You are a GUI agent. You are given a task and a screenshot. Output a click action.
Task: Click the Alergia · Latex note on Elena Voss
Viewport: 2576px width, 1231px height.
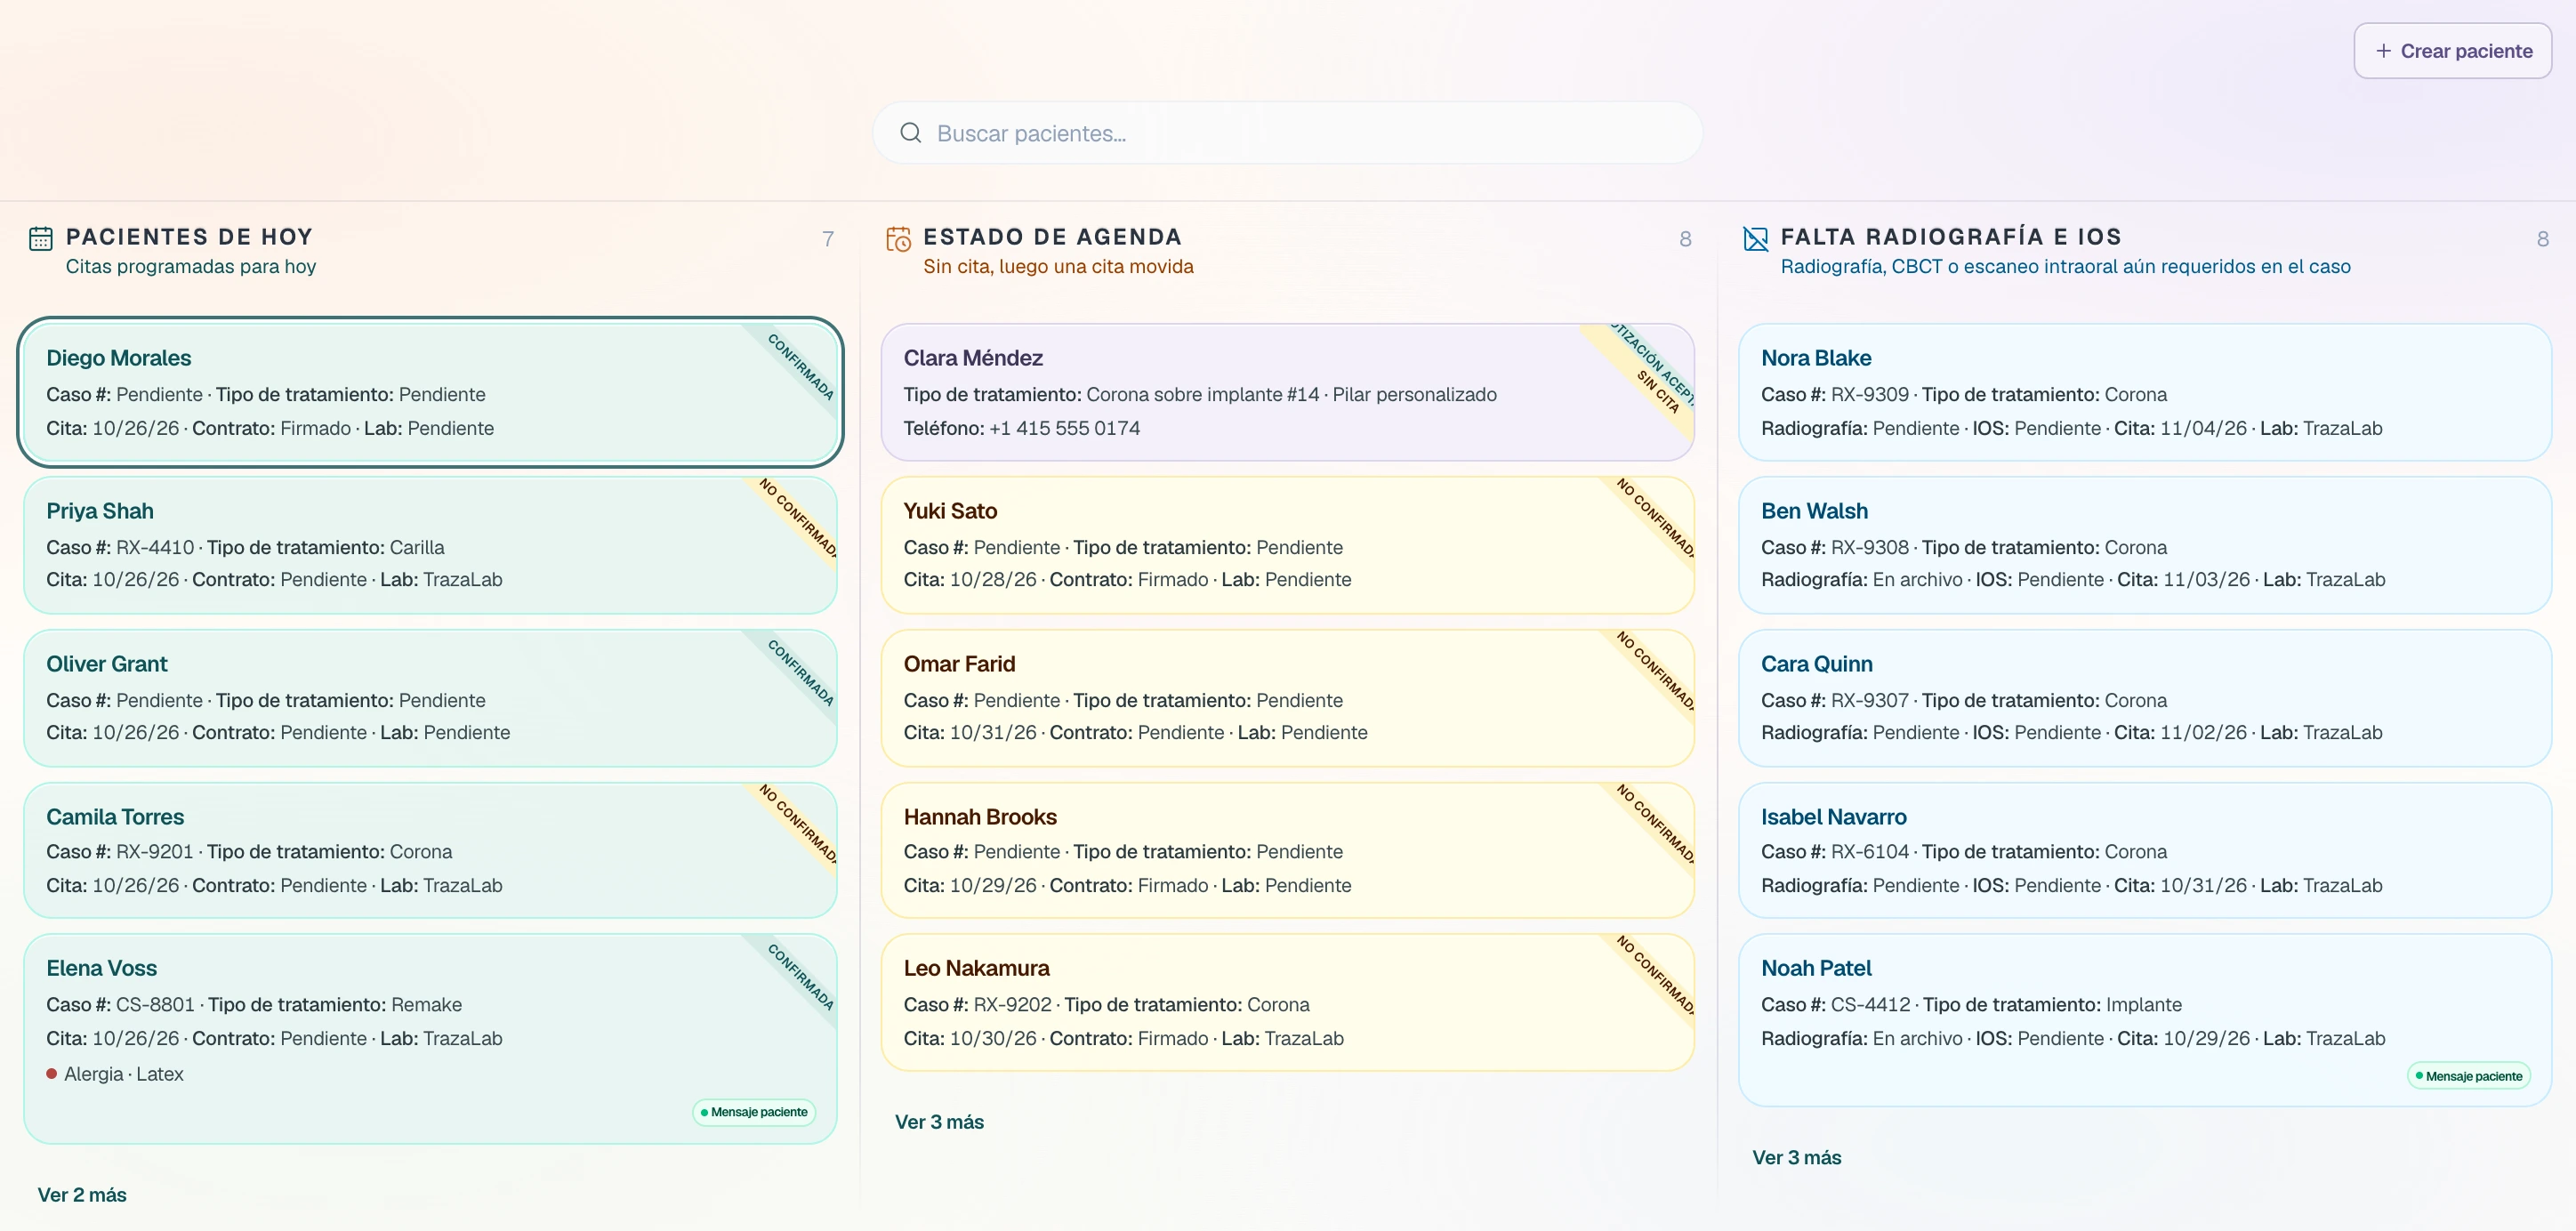[115, 1074]
